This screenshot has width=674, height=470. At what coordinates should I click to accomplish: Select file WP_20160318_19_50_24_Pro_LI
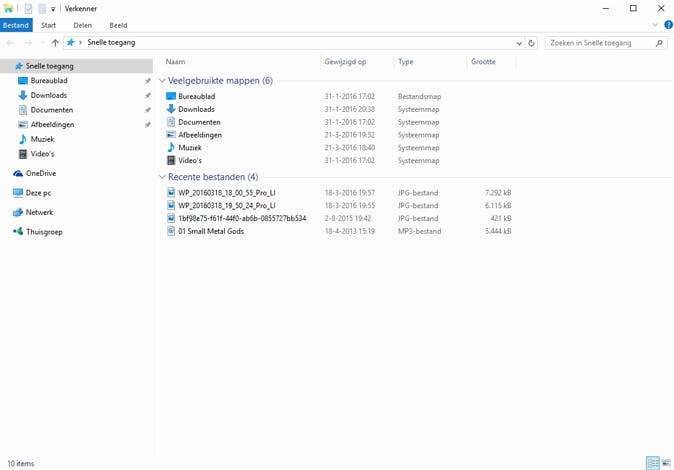point(227,206)
